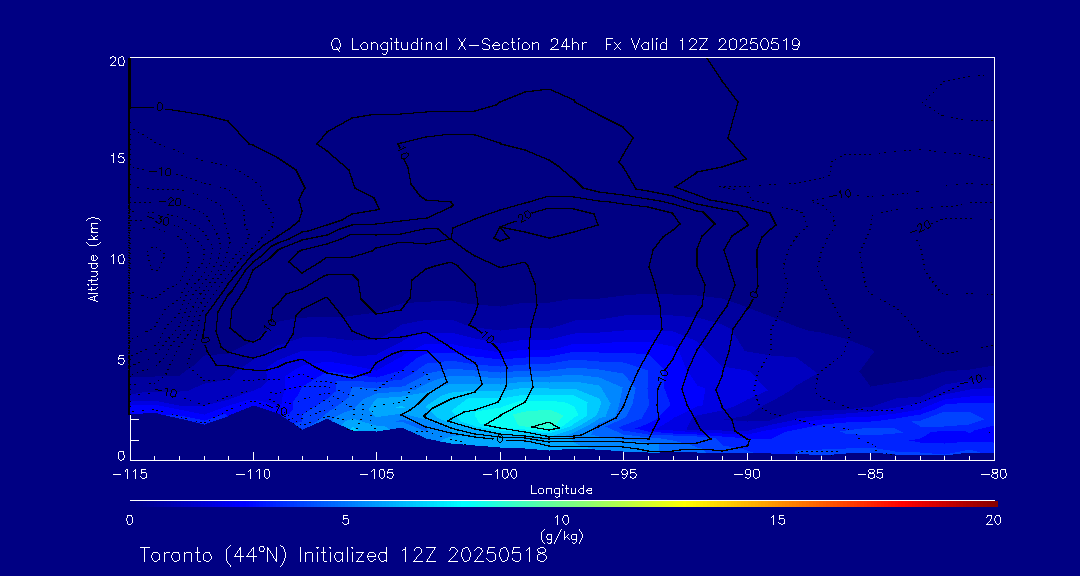
Task: Click the solid 20 contour label near 11 km
Action: point(525,216)
